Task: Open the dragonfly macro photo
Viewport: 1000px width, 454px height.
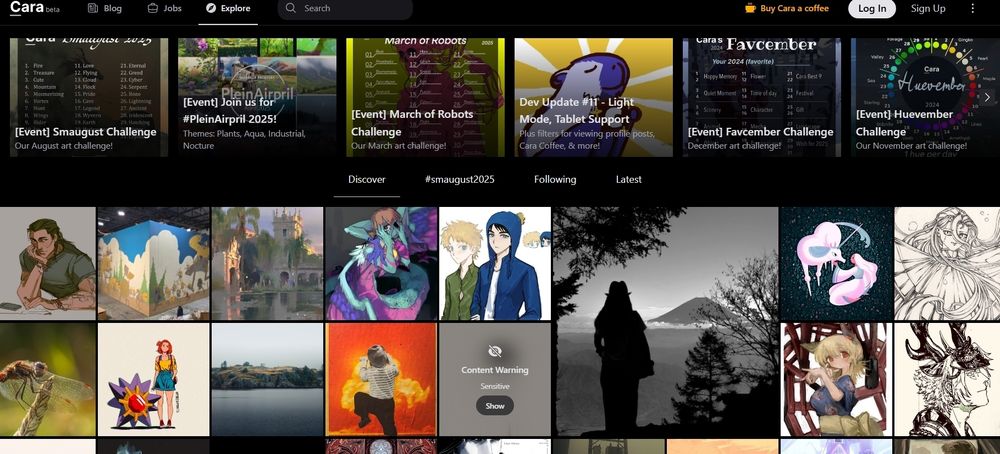Action: pyautogui.click(x=48, y=379)
